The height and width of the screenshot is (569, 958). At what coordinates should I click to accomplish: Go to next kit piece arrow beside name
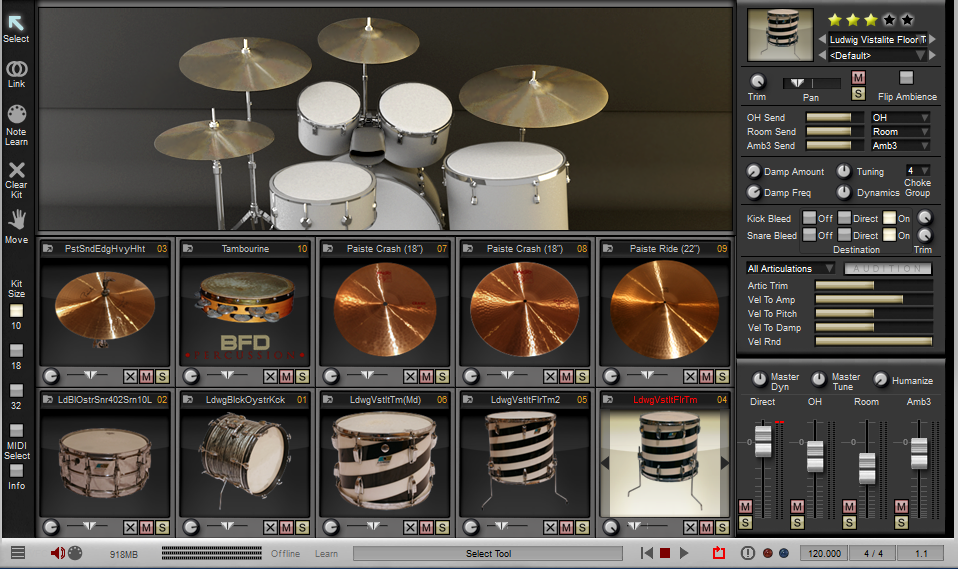[933, 39]
